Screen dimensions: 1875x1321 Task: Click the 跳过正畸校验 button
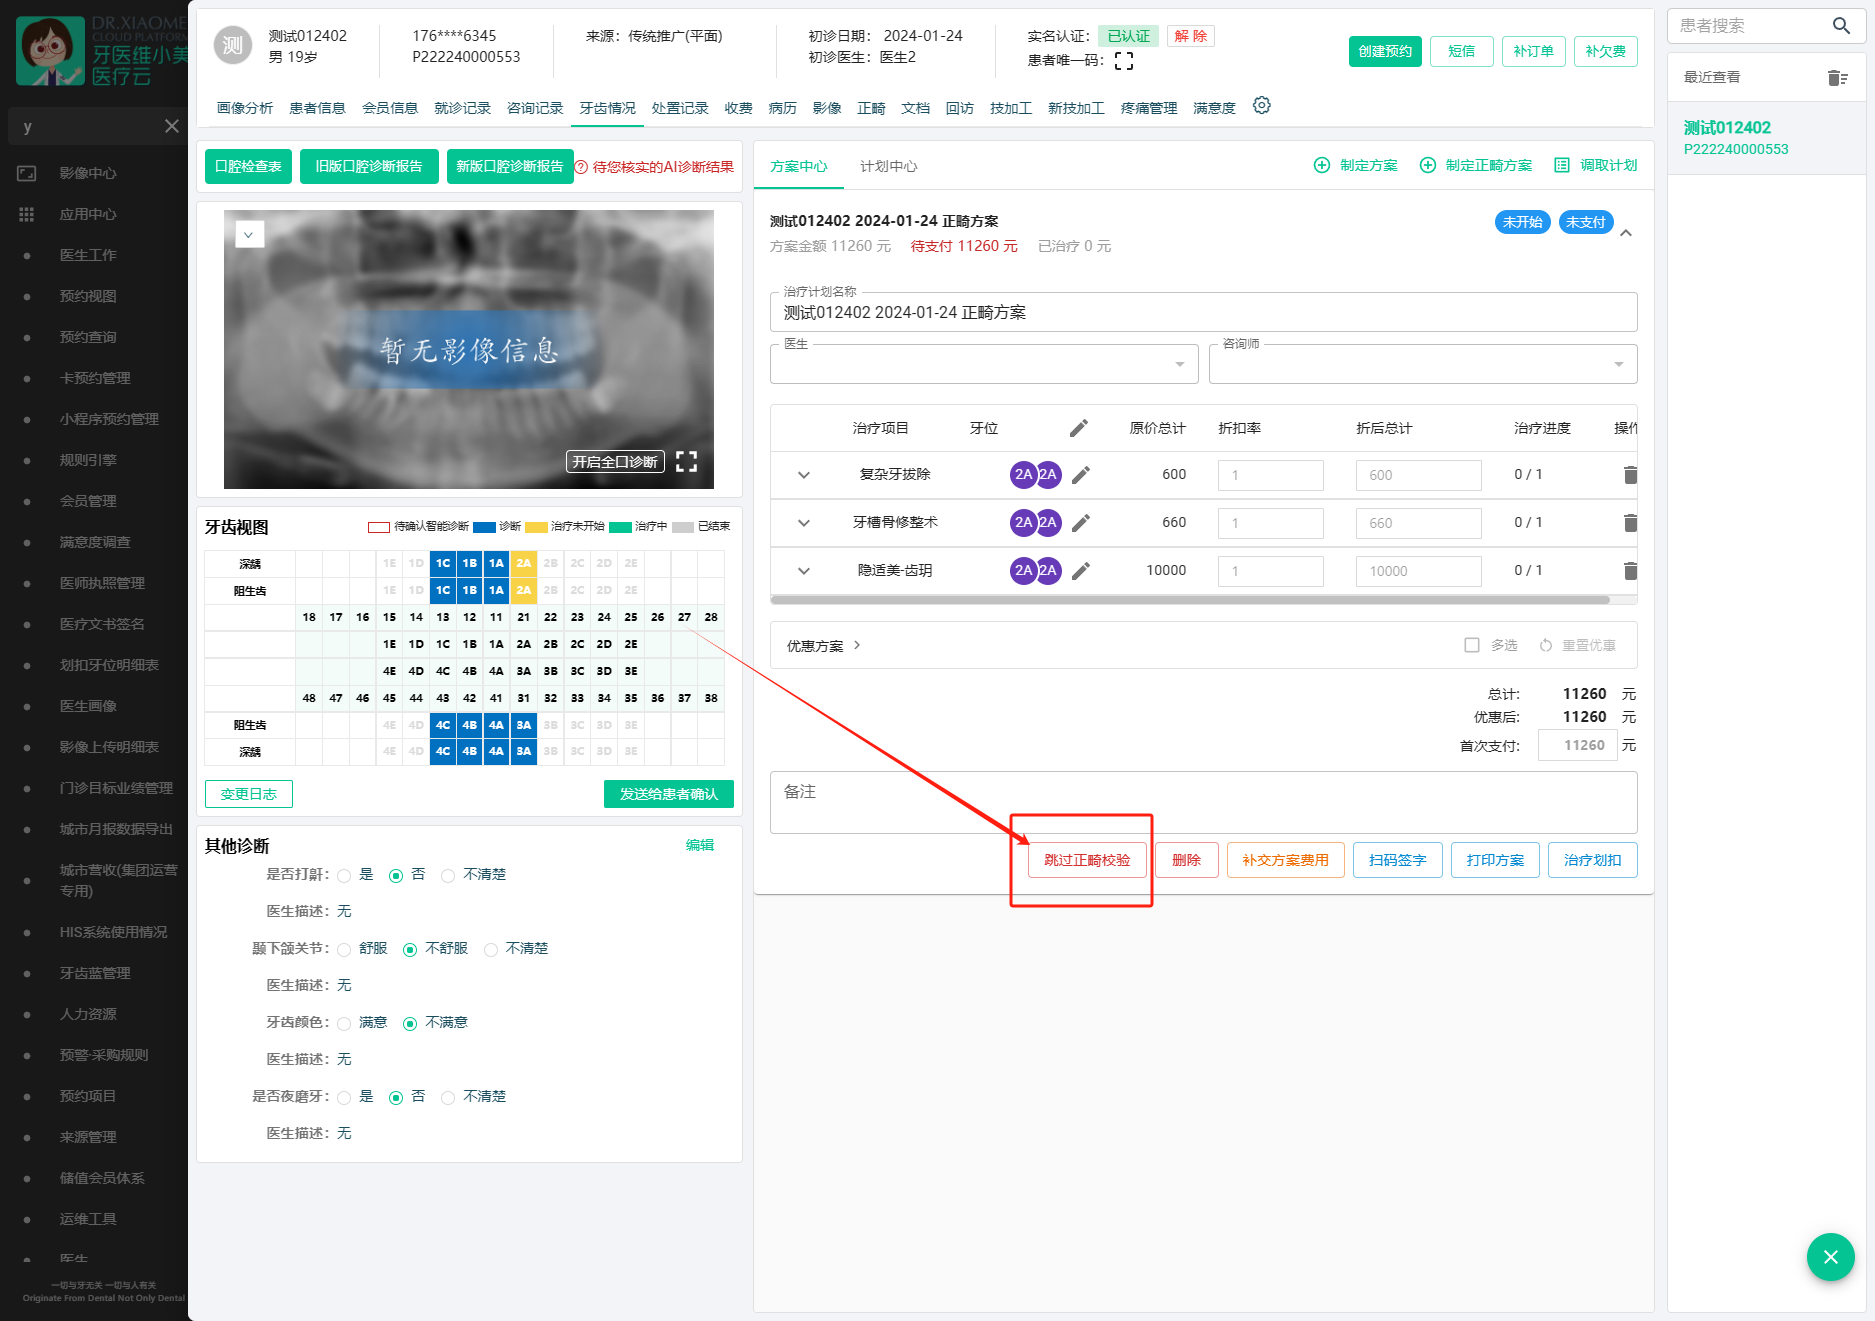click(x=1087, y=860)
